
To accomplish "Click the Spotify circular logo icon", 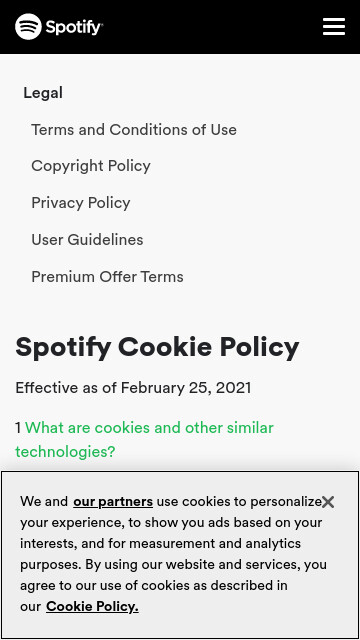I will click(28, 27).
